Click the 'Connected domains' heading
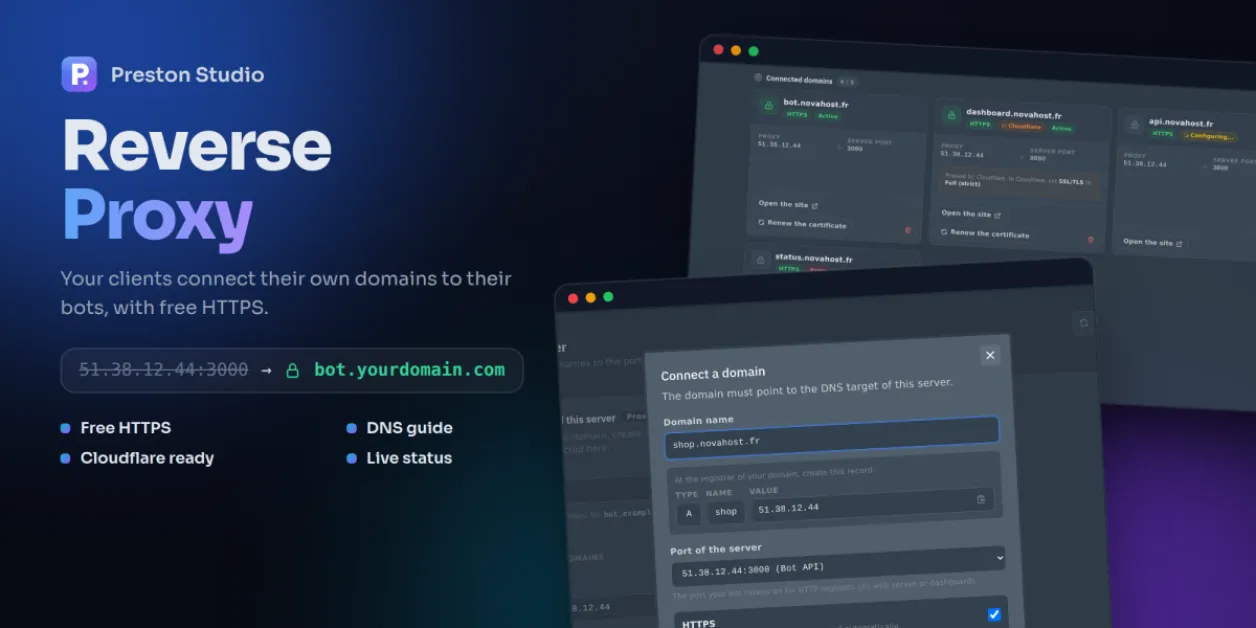Viewport: 1256px width, 628px height. pyautogui.click(x=799, y=79)
